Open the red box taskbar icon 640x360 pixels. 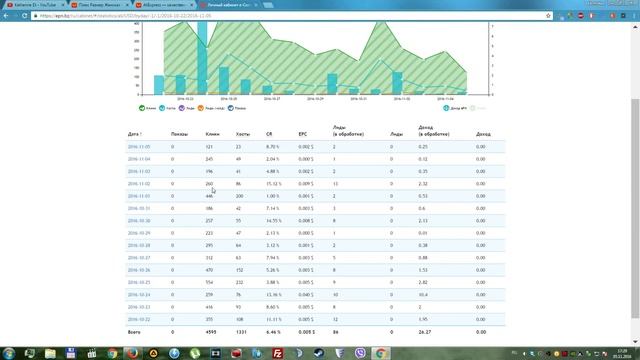tap(236, 353)
